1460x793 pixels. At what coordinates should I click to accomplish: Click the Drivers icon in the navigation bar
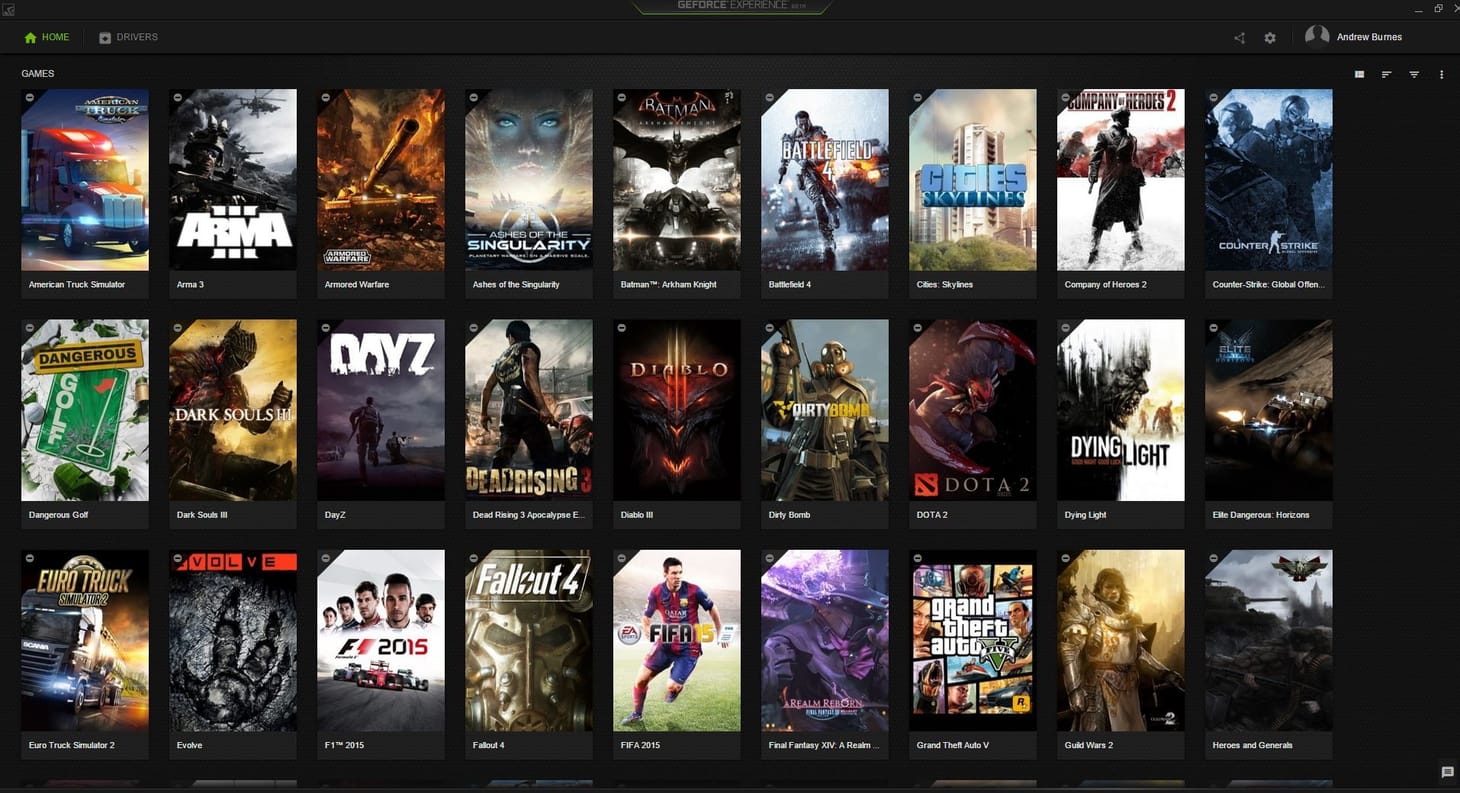[x=104, y=37]
